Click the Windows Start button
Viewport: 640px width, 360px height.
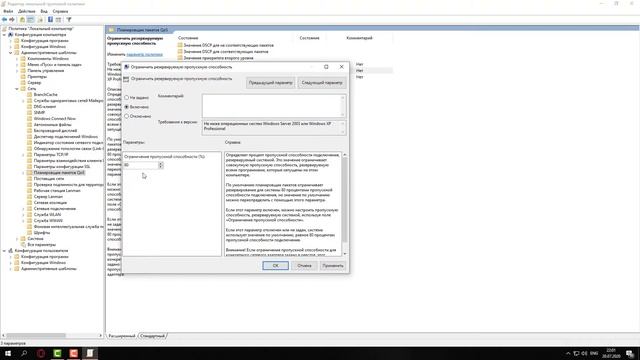[x=8, y=353]
